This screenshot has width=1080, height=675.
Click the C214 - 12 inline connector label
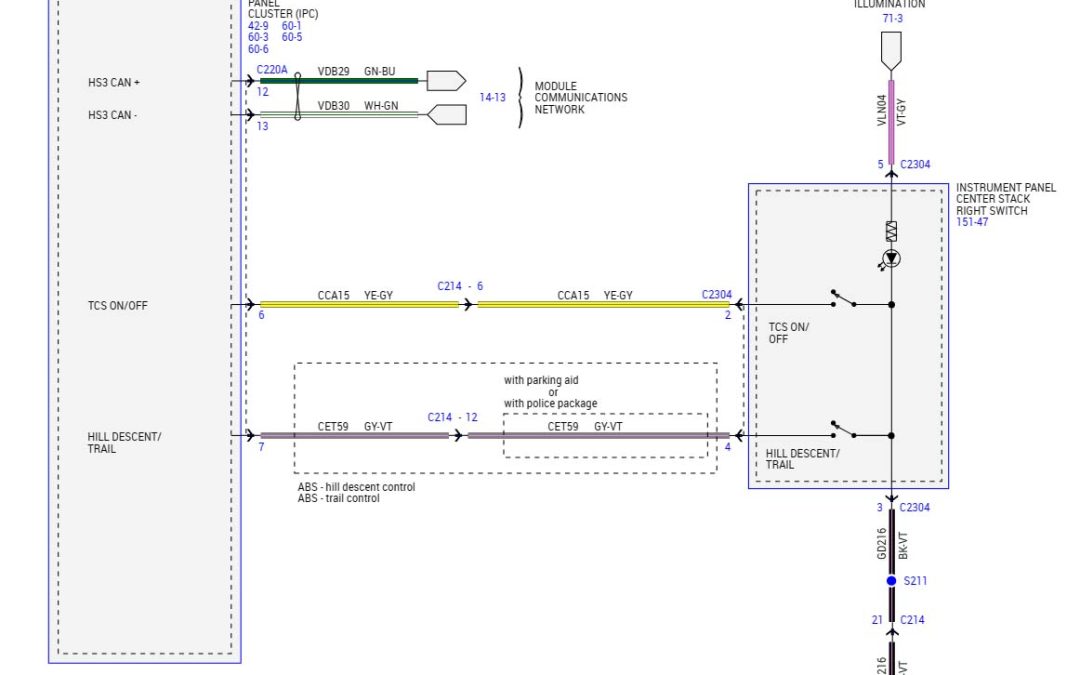[x=452, y=417]
